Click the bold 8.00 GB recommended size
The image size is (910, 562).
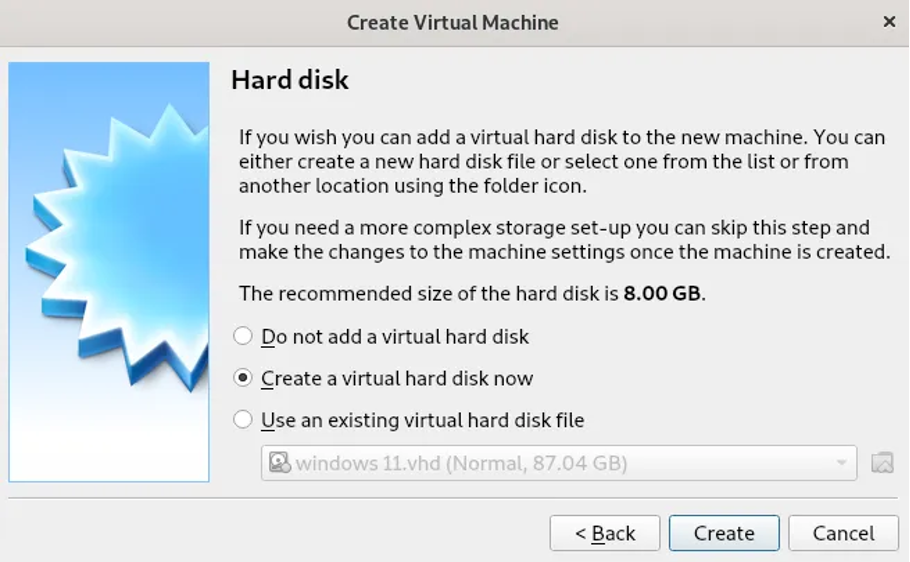(x=662, y=294)
